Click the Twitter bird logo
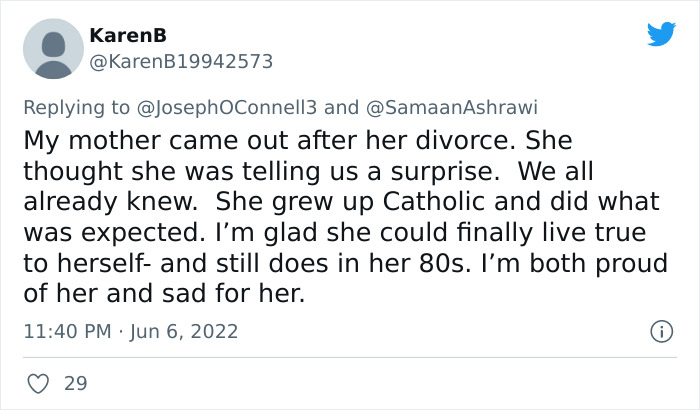Image resolution: width=700 pixels, height=410 pixels. 661,33
